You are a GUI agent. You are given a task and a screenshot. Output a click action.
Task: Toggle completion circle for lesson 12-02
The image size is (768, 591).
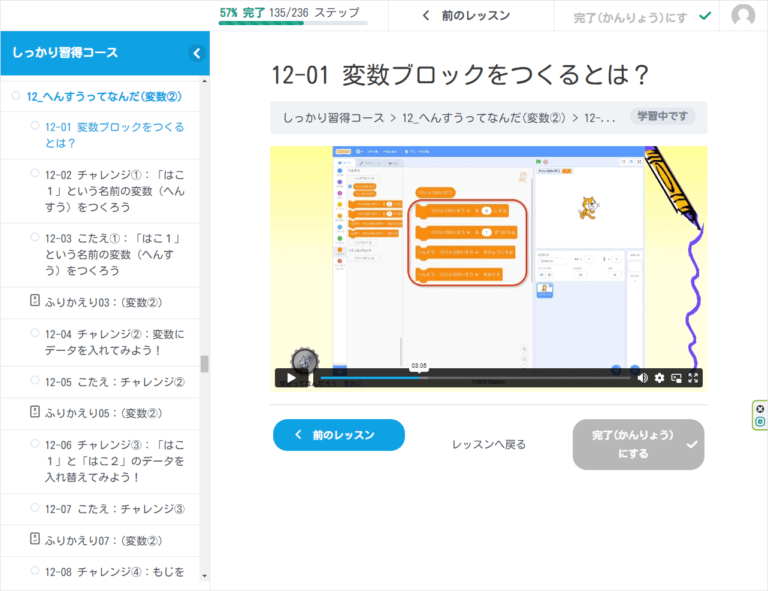(35, 175)
